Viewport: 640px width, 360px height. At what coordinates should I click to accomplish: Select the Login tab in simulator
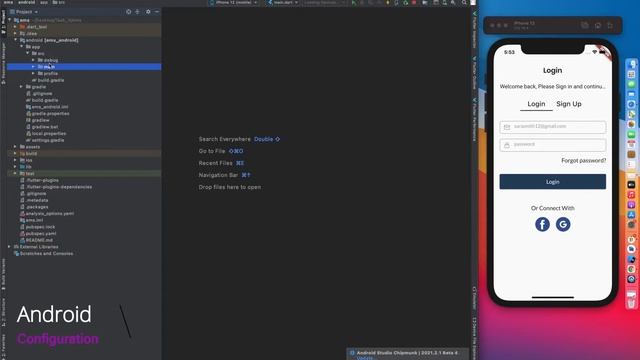[x=536, y=104]
